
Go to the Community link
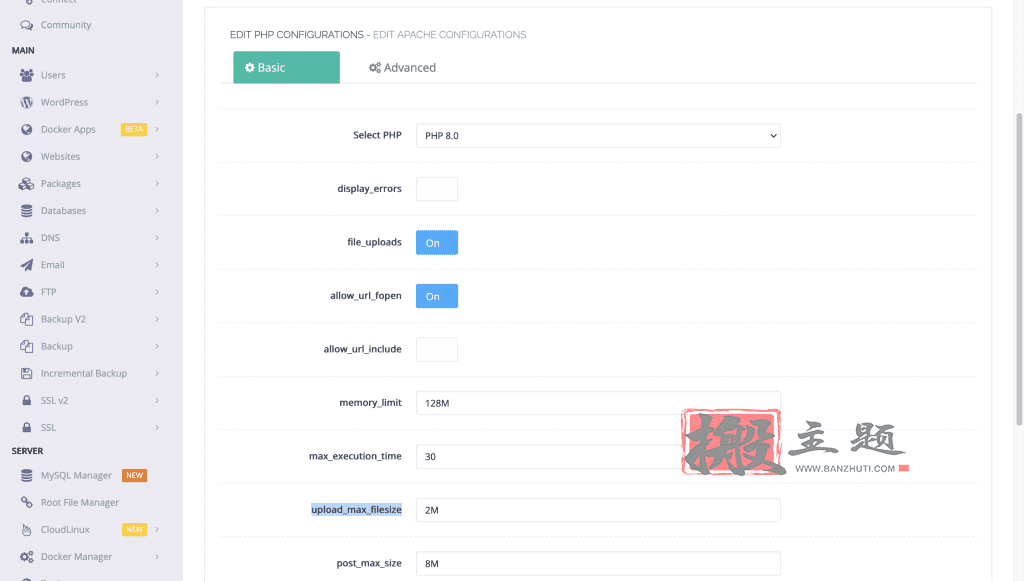(x=65, y=25)
